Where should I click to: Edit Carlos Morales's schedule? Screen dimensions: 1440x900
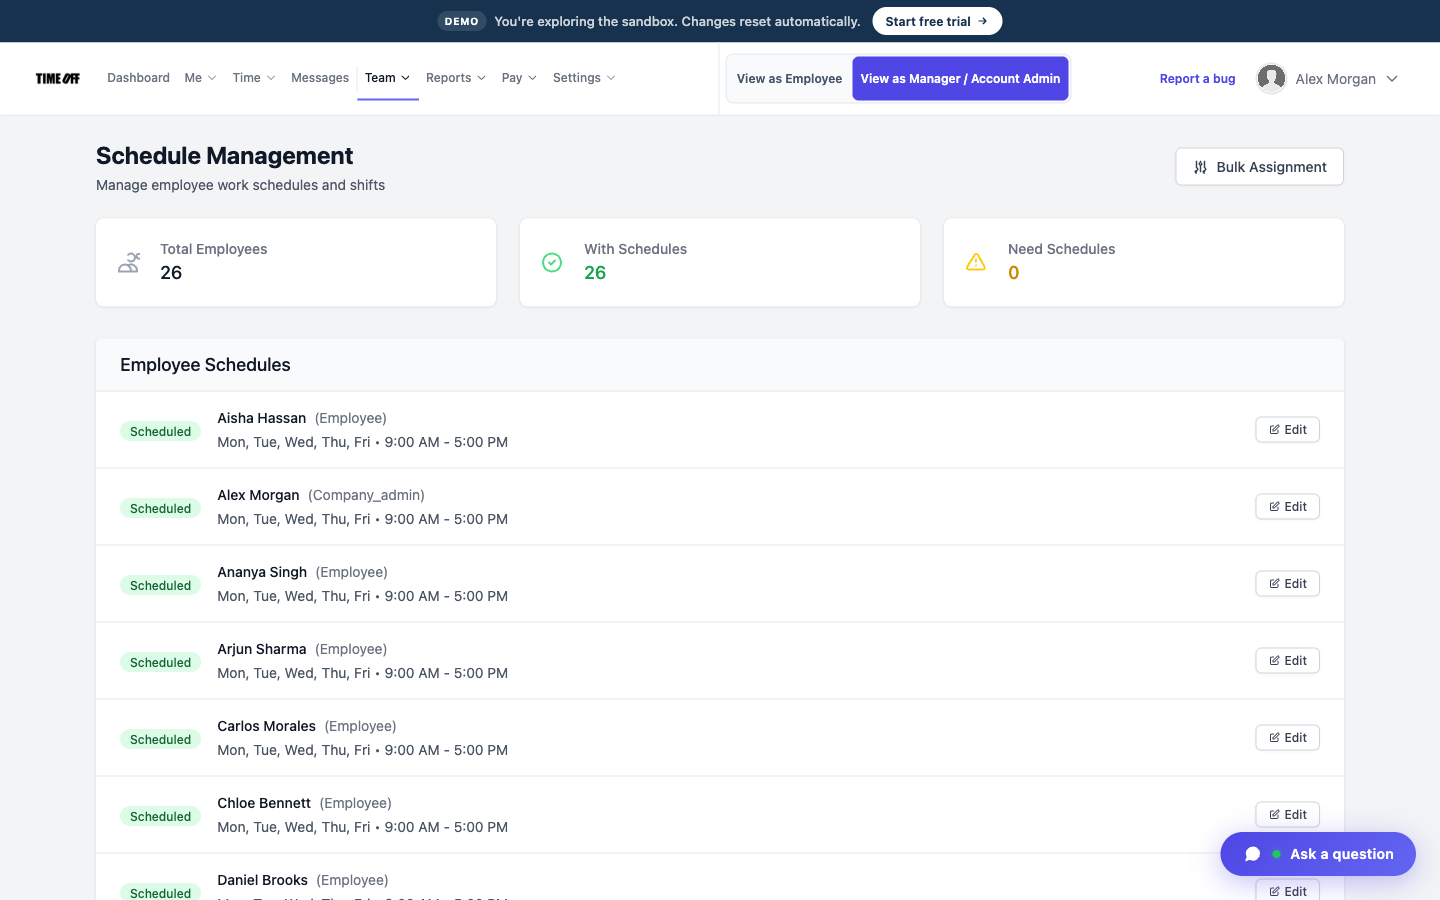1287,737
